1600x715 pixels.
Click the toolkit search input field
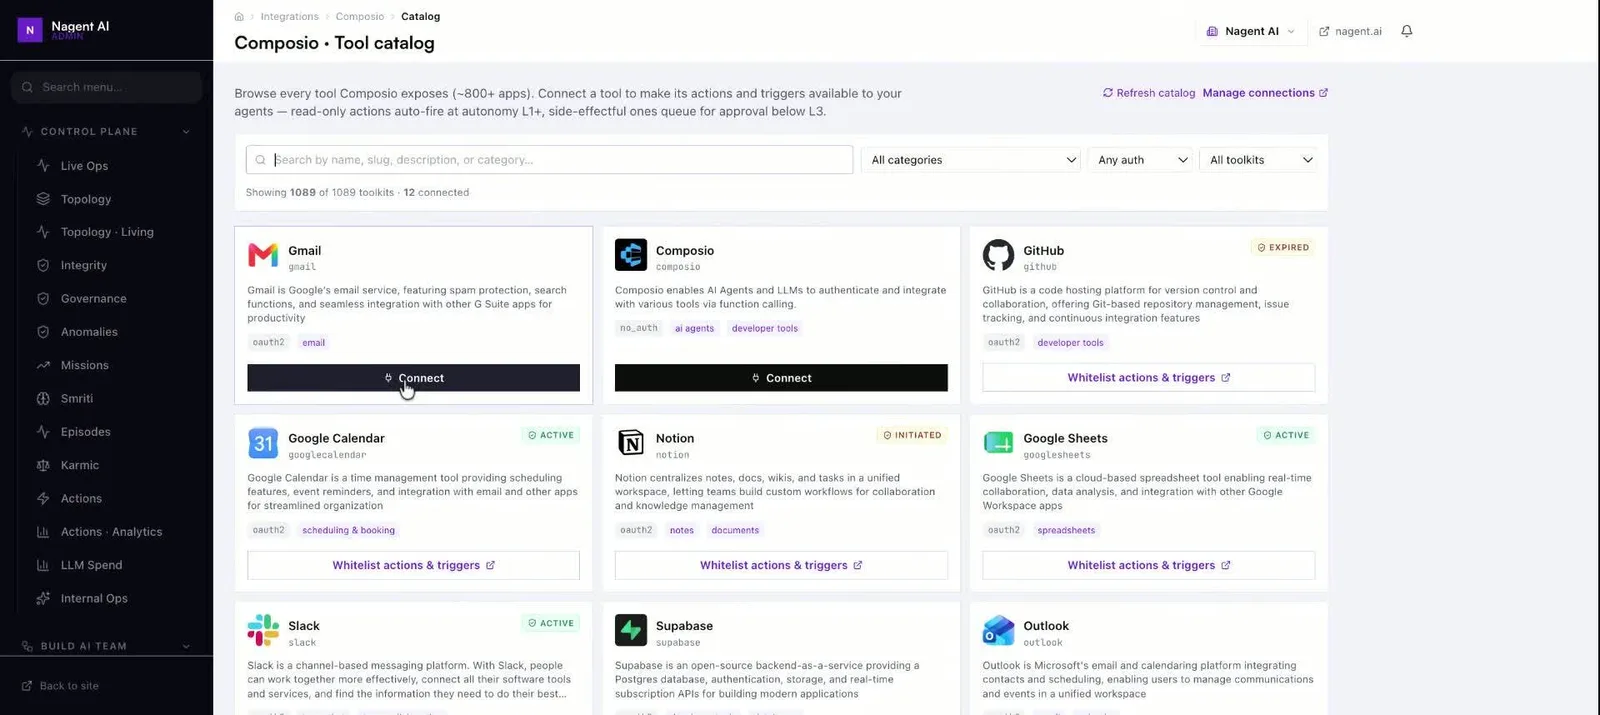549,160
